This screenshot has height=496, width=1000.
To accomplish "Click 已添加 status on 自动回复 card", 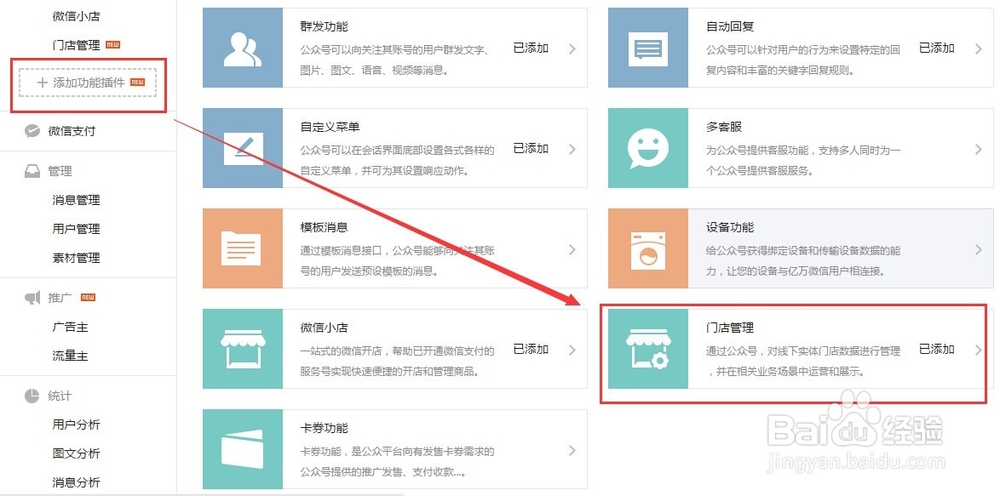I will 937,48.
